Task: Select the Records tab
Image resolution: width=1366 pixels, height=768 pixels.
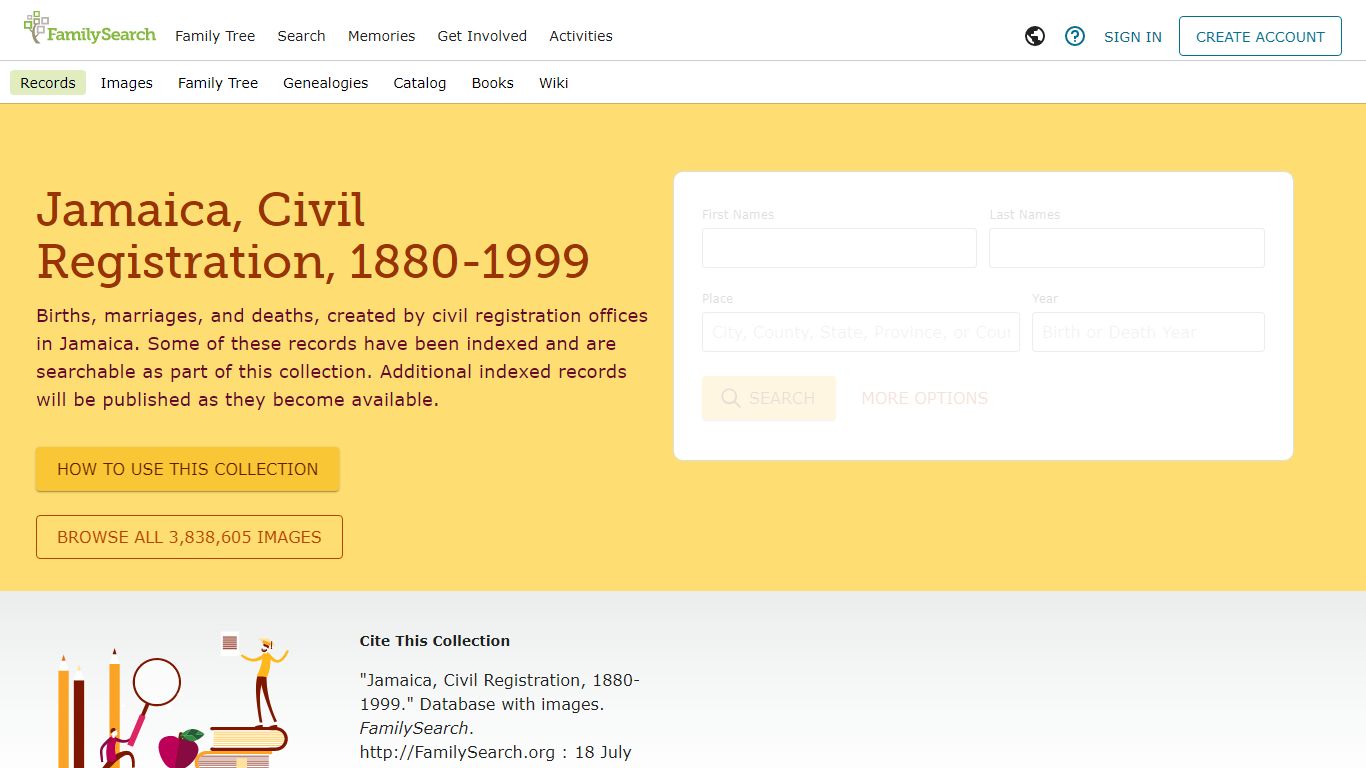Action: coord(48,83)
